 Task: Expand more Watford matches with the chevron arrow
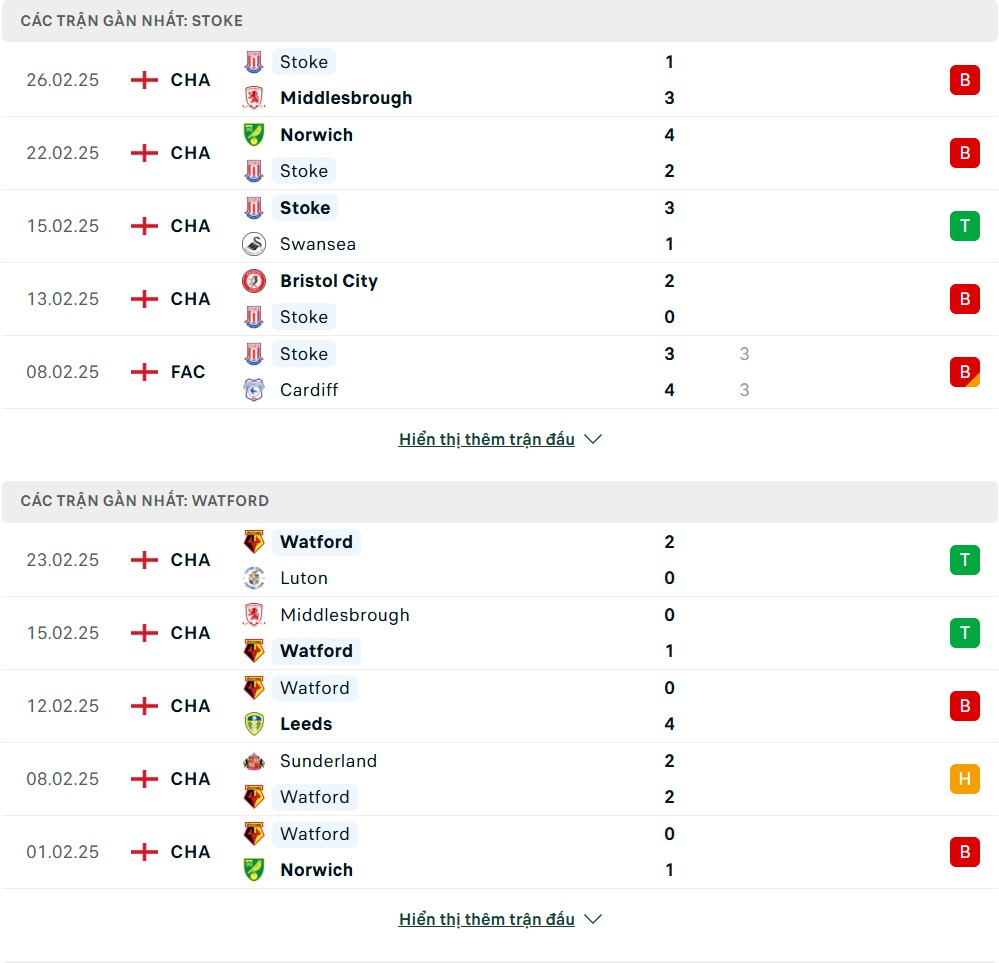pyautogui.click(x=593, y=919)
